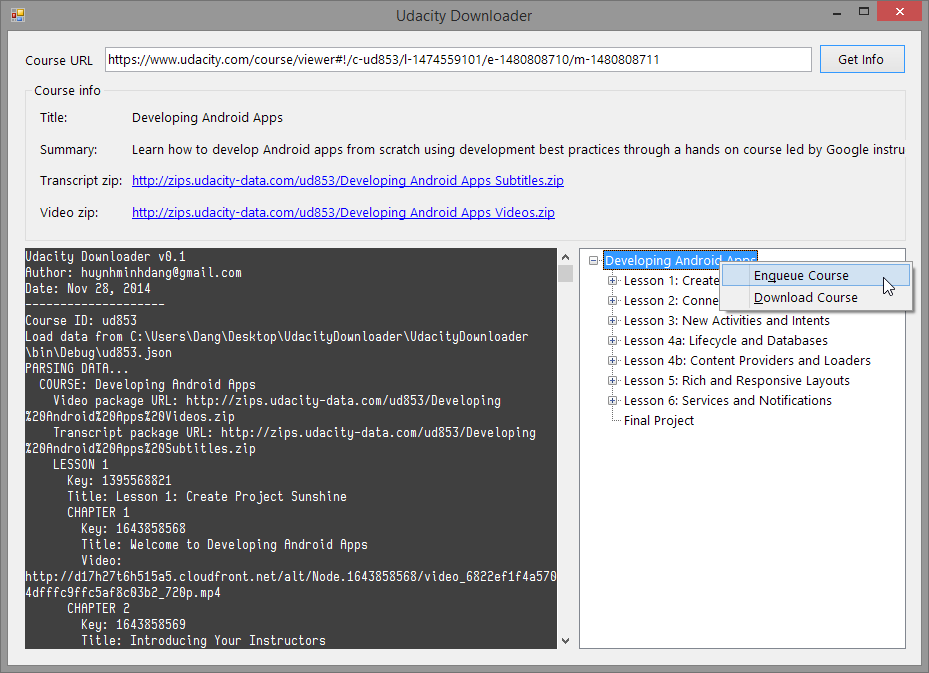Close the Udacity Downloader window

pyautogui.click(x=899, y=12)
